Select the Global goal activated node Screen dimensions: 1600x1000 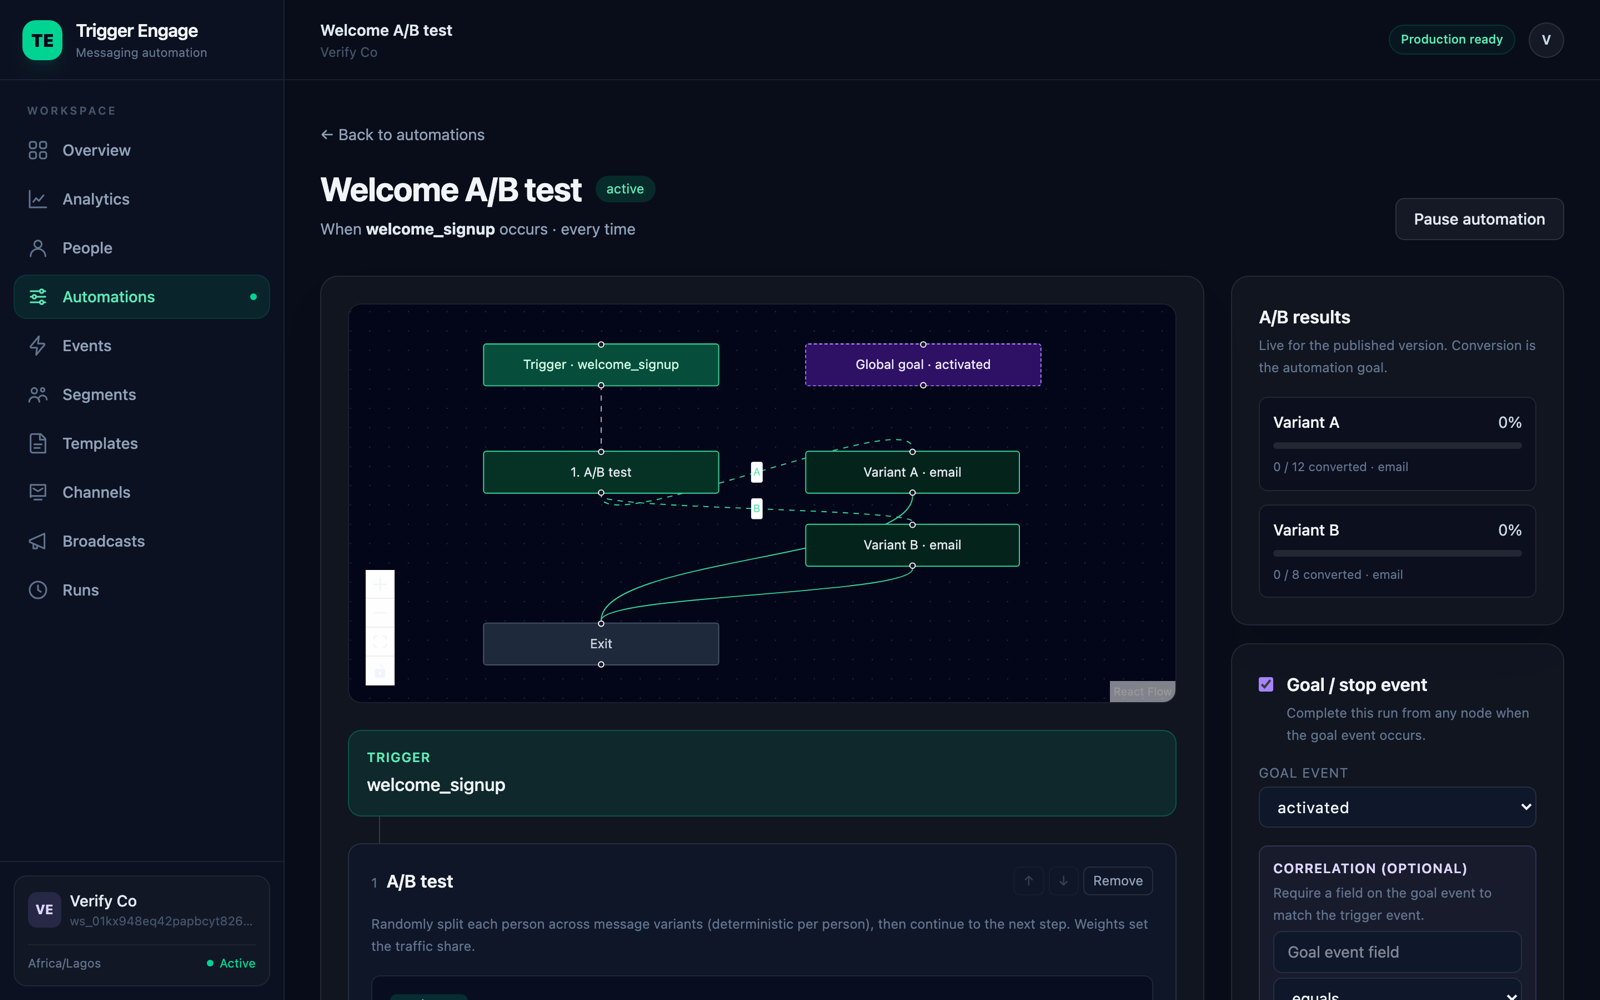[x=923, y=365]
